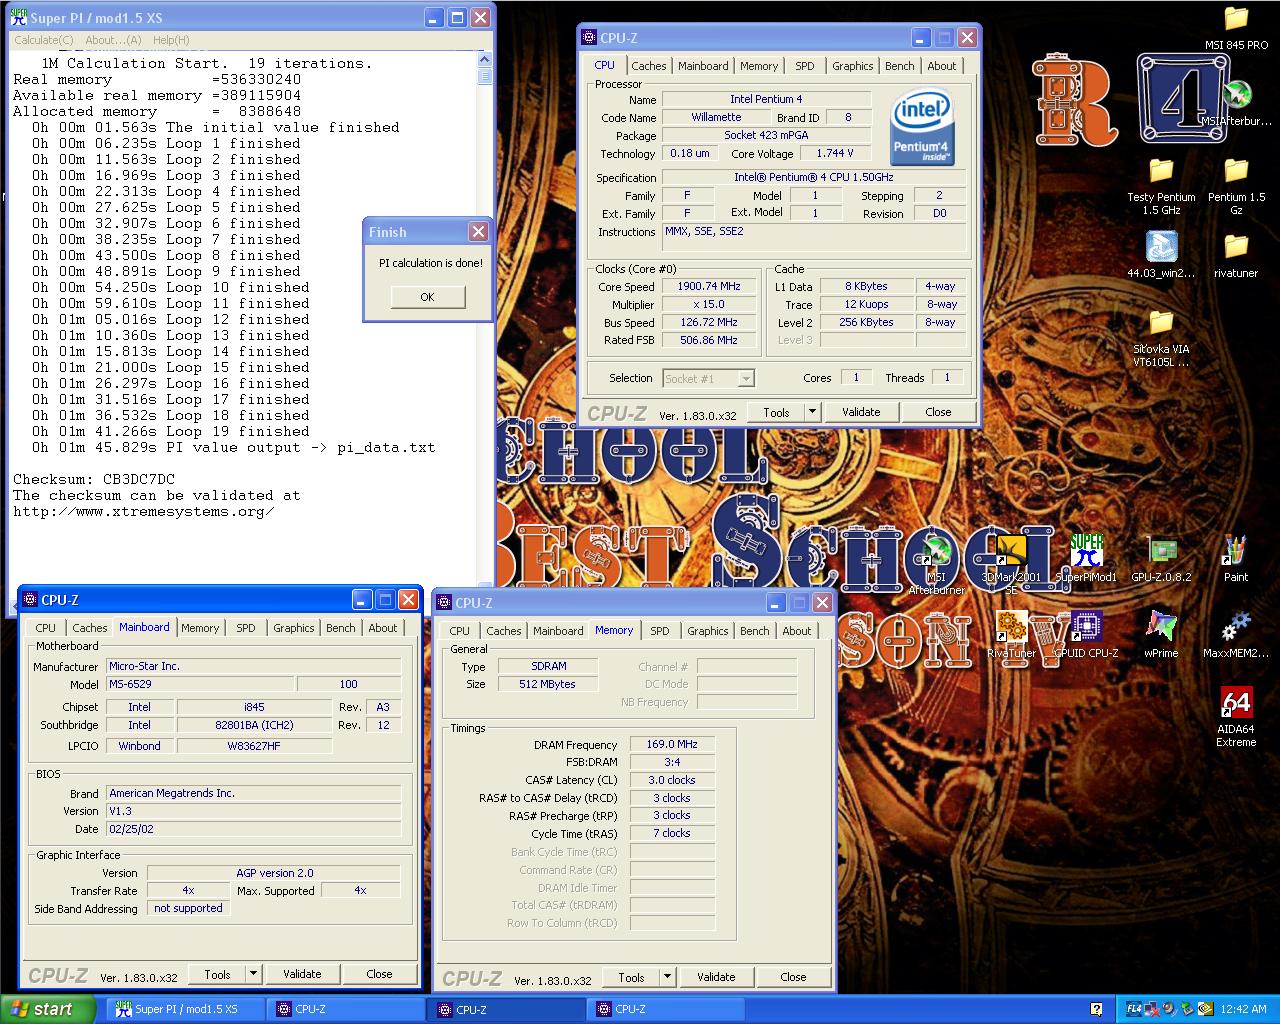The image size is (1280, 1024).
Task: Click the motherboard Model field MS-6529
Action: (200, 685)
